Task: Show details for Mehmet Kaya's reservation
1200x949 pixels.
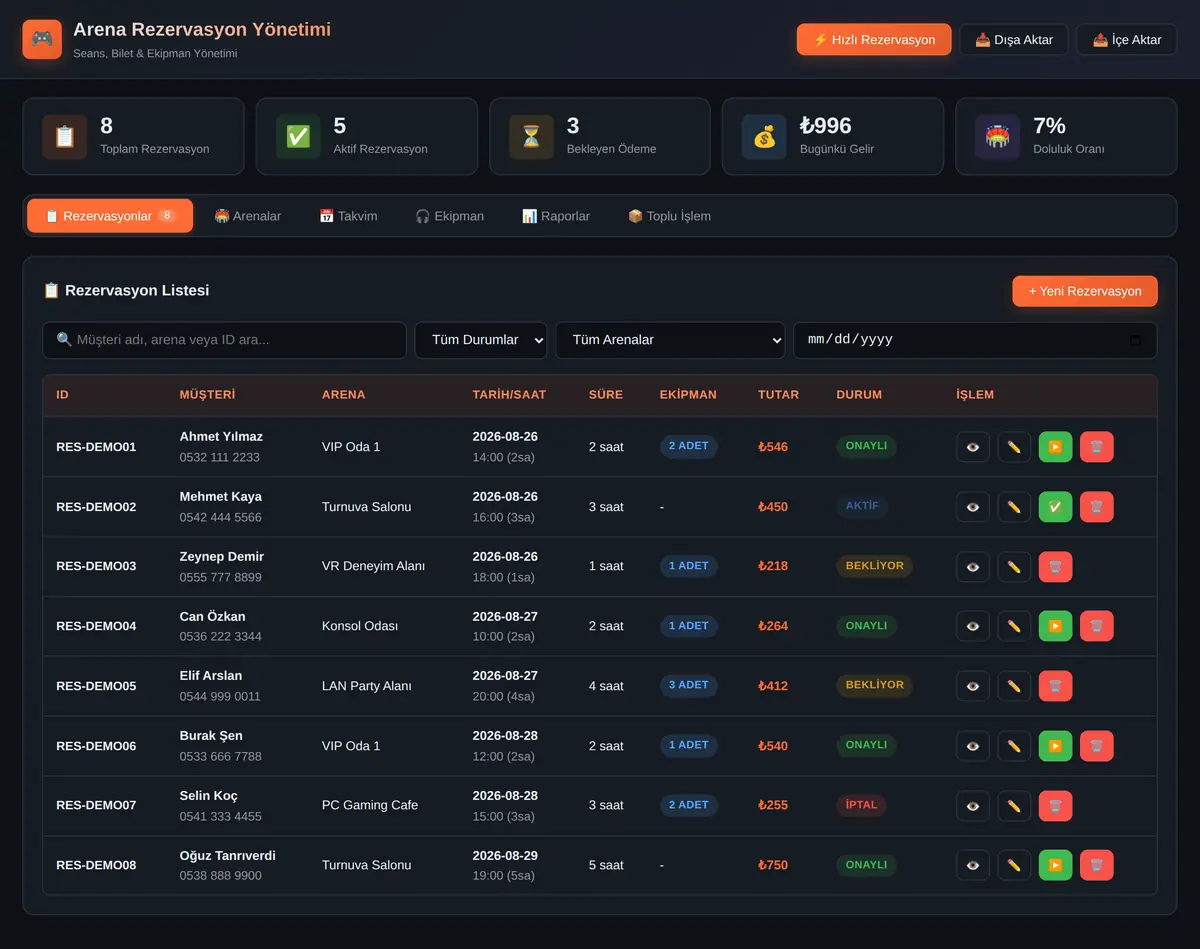Action: (973, 507)
